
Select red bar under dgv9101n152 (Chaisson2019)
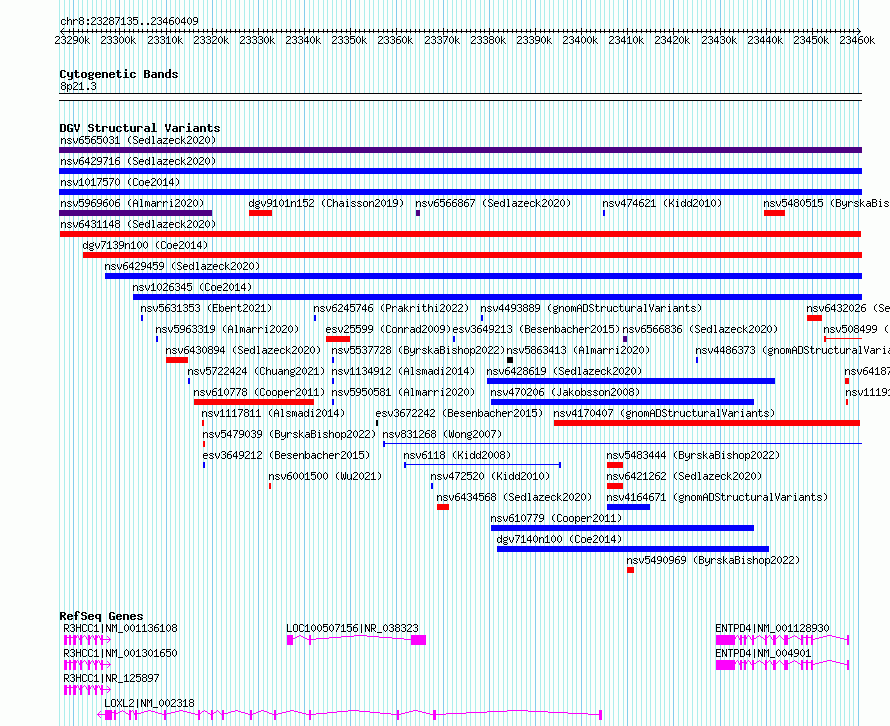[x=261, y=213]
